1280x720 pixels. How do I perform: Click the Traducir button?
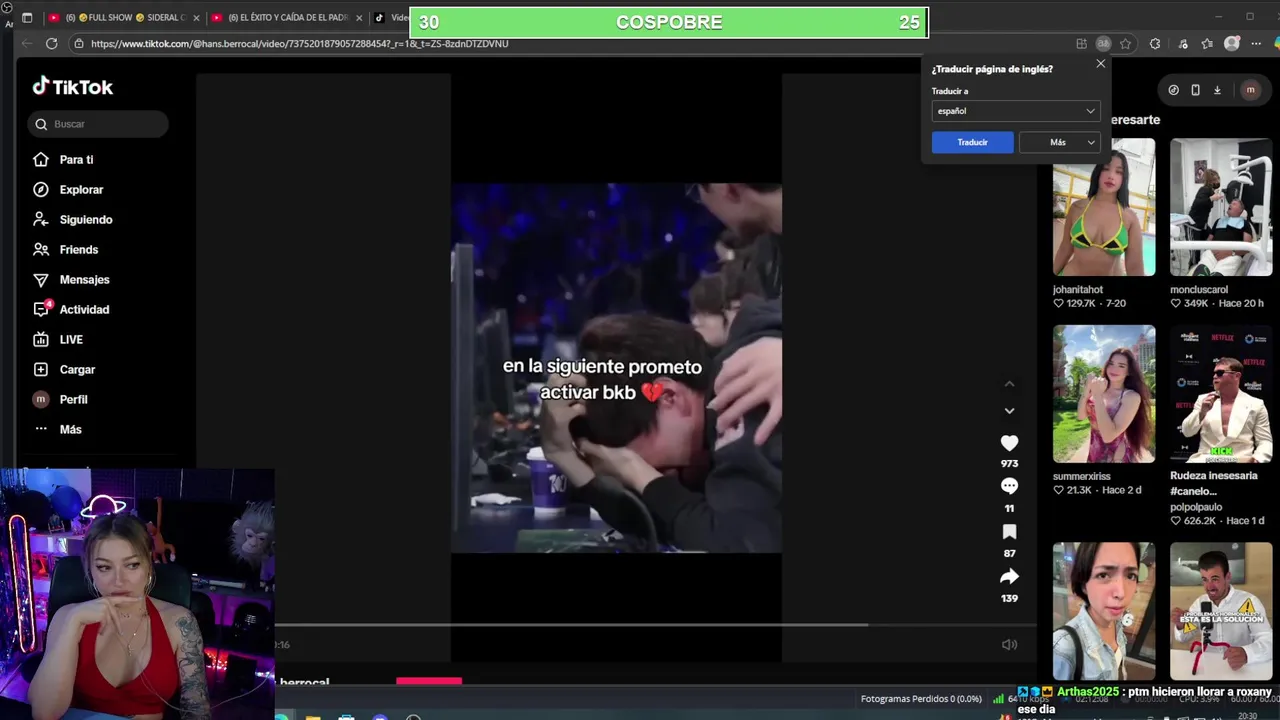point(972,142)
